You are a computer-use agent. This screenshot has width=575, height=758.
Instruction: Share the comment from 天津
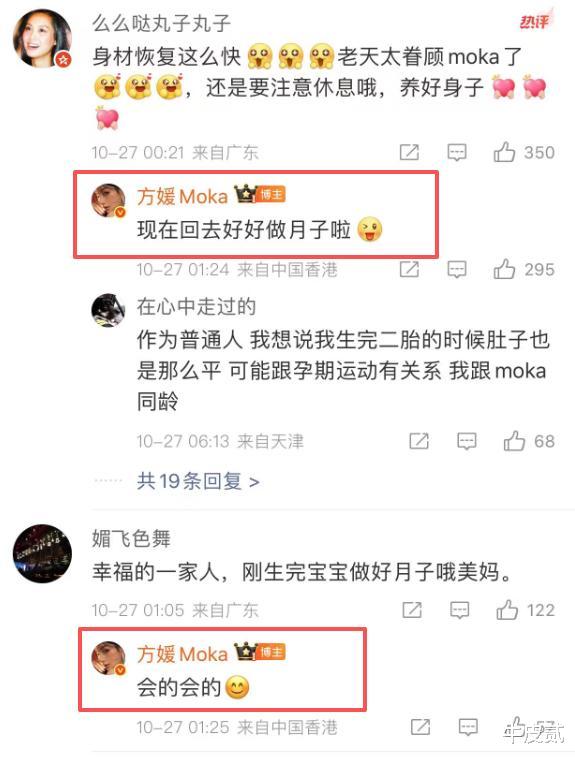(419, 441)
